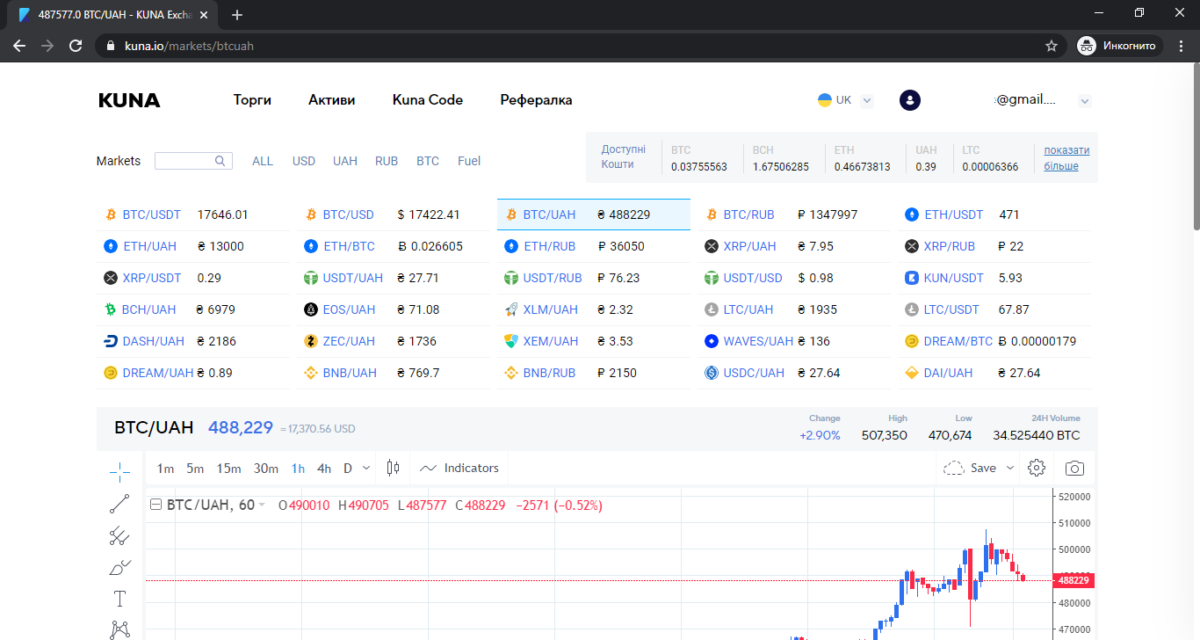This screenshot has width=1200, height=640.
Task: Show ALL markets filter
Action: (x=262, y=161)
